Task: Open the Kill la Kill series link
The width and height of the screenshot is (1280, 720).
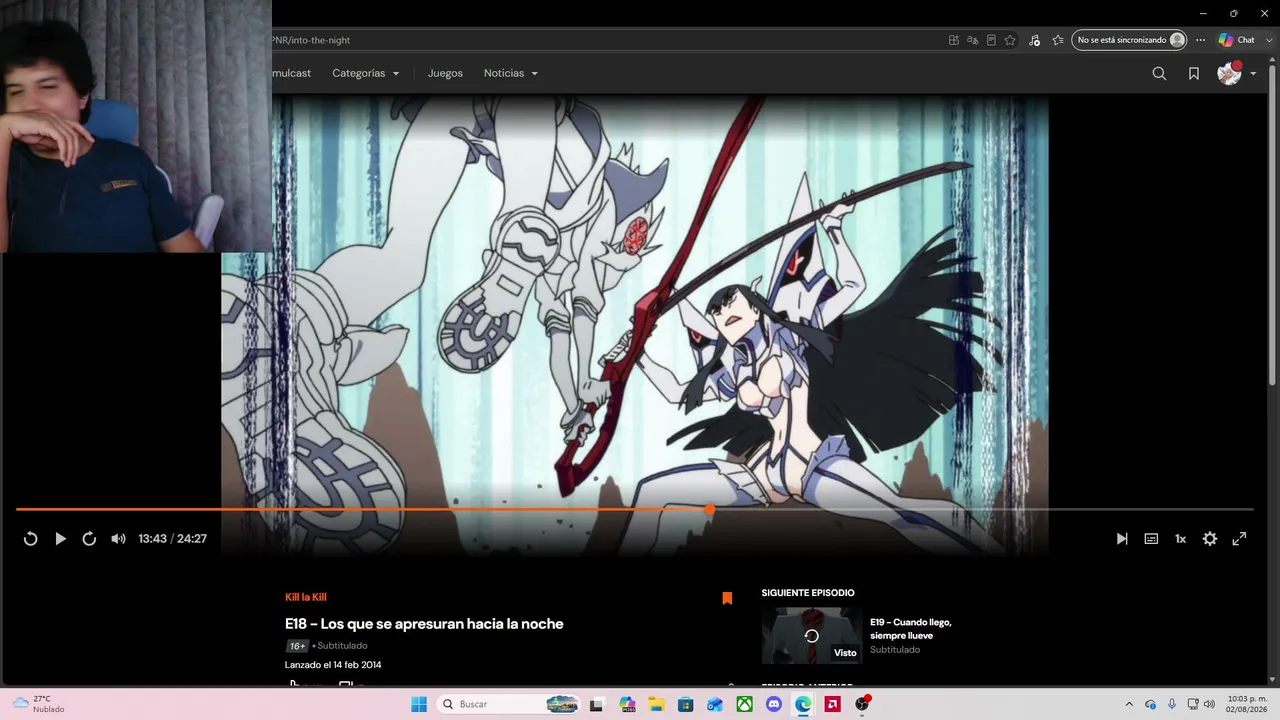Action: 306,597
